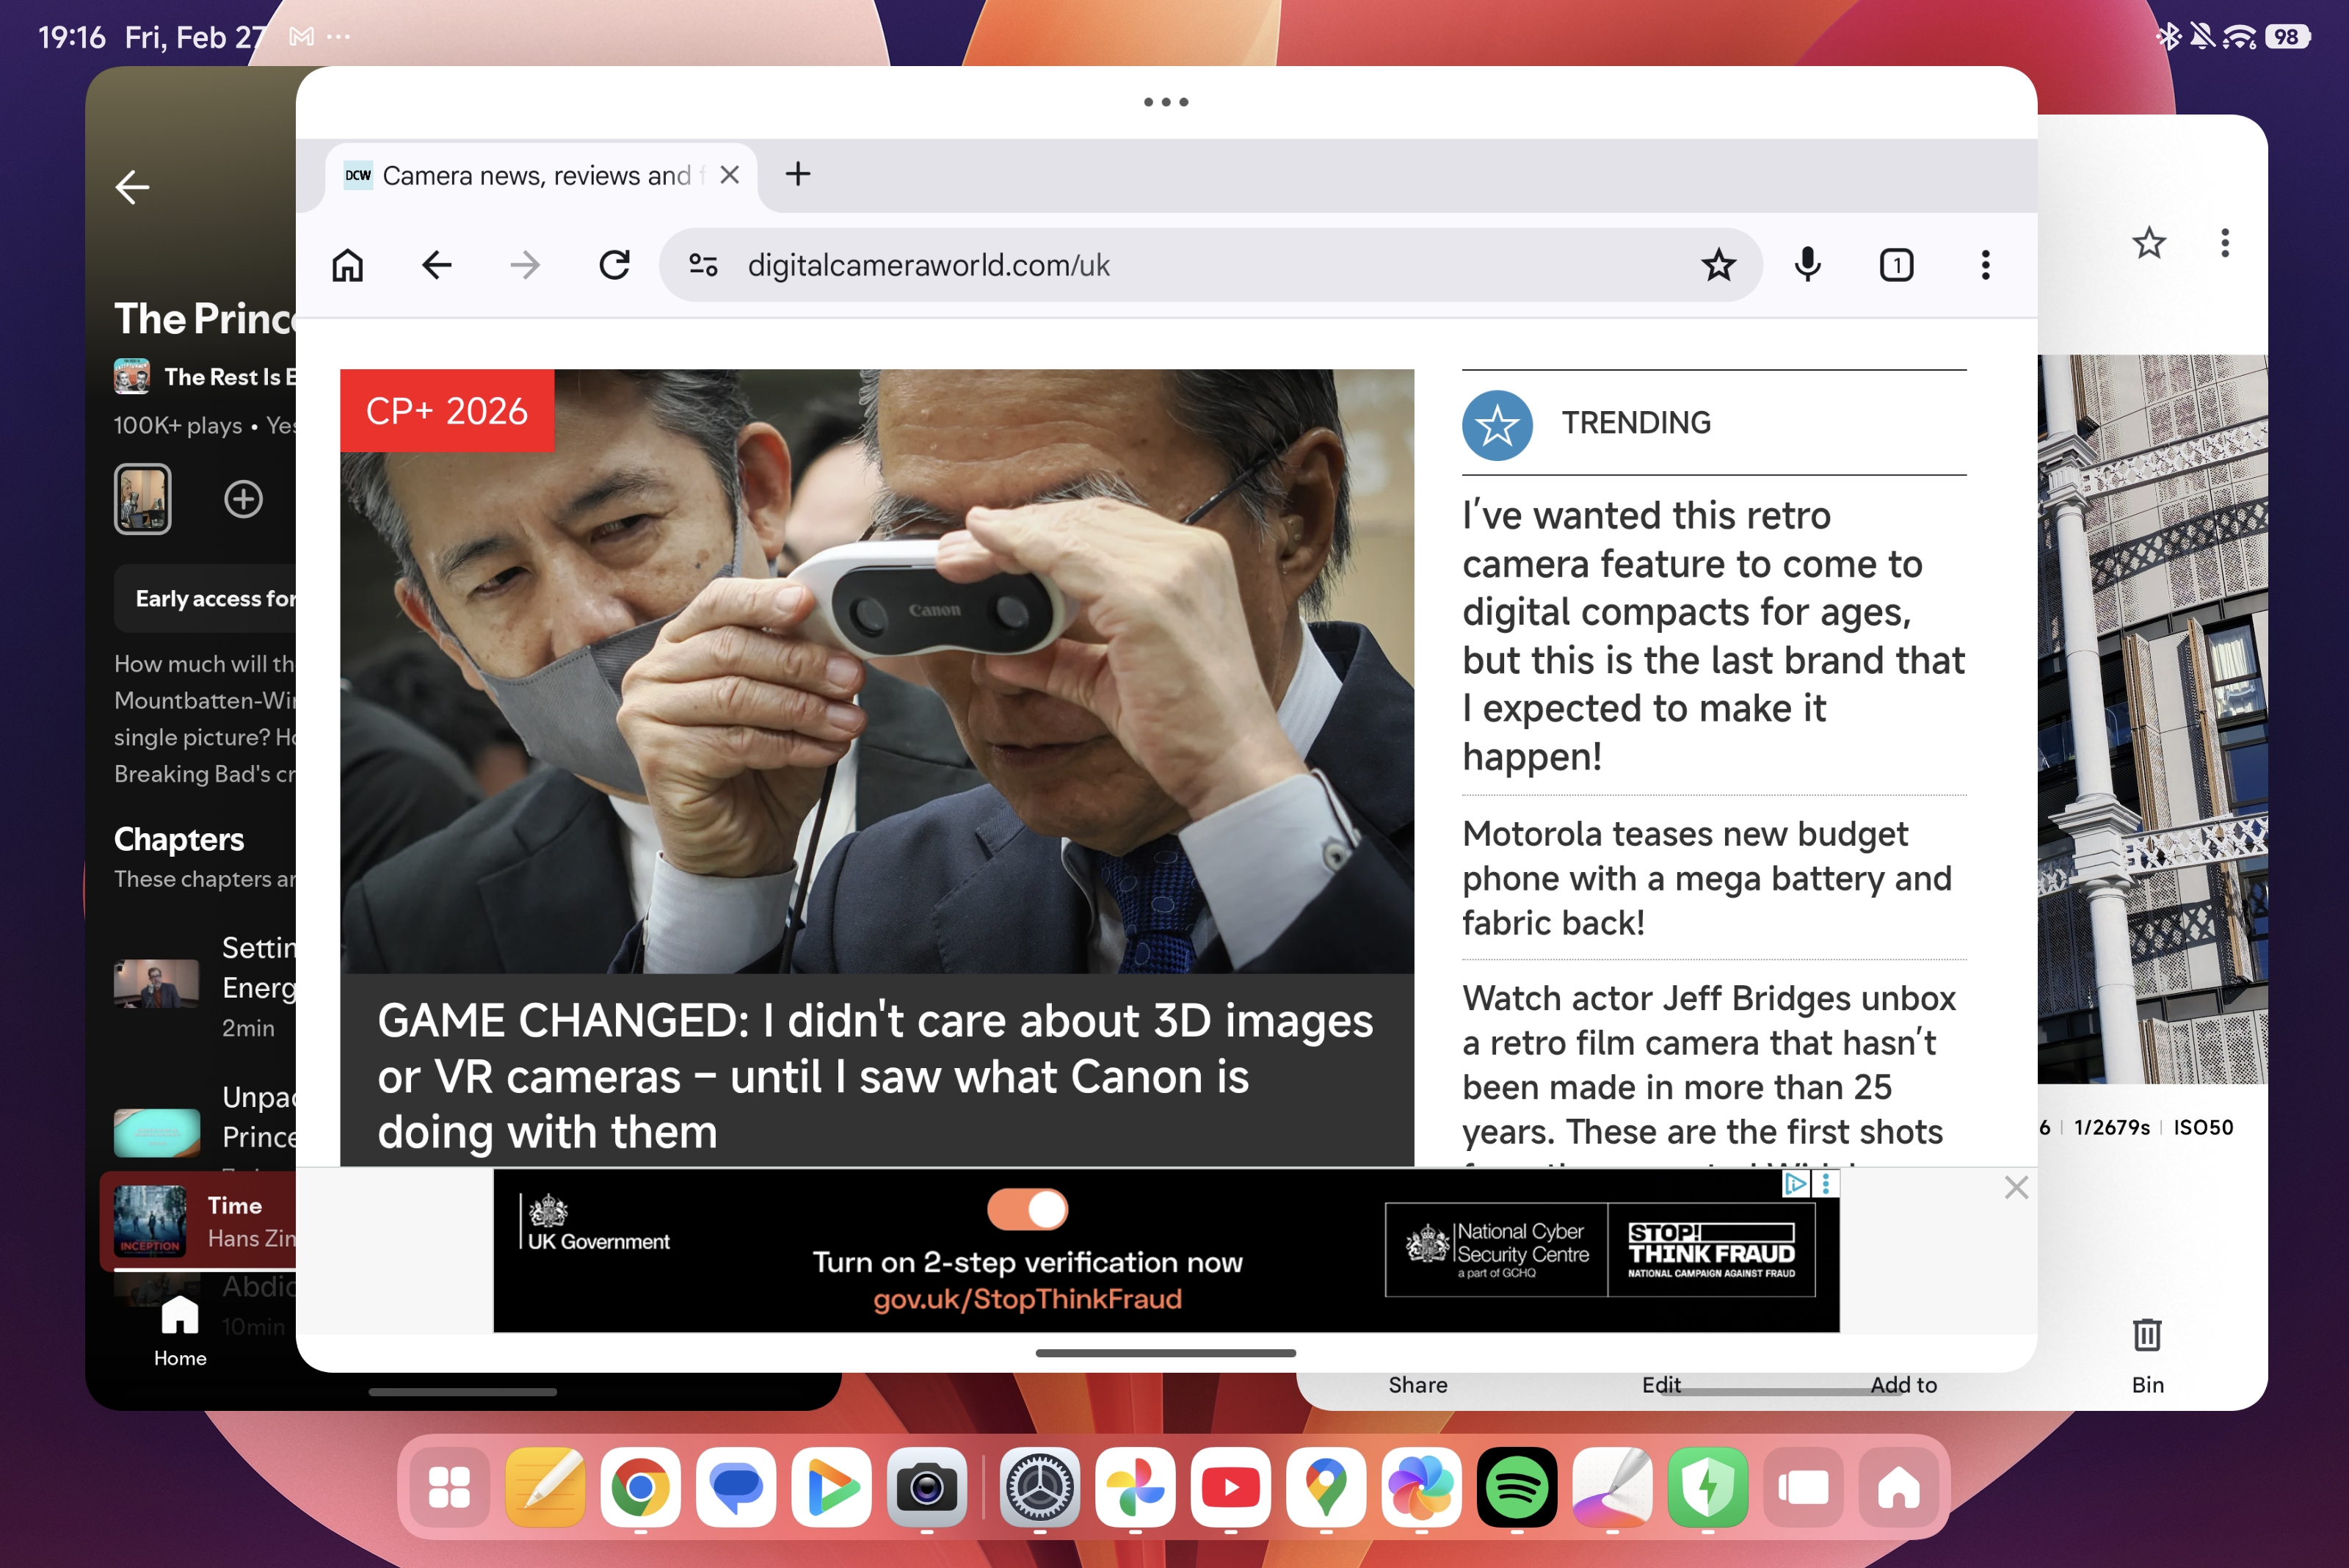Tap the voice search microphone in the address bar
Screen dimensions: 2349x1568
pyautogui.click(x=1806, y=265)
